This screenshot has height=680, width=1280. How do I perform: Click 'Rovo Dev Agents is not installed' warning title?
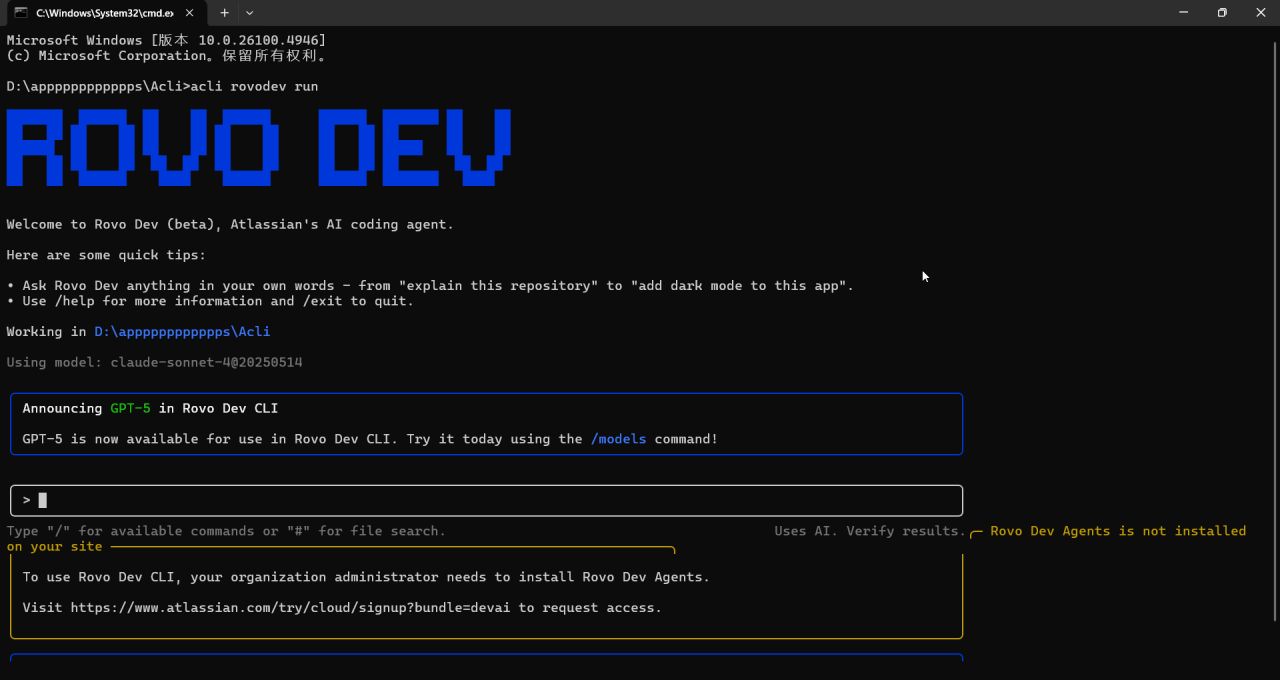tap(1118, 531)
